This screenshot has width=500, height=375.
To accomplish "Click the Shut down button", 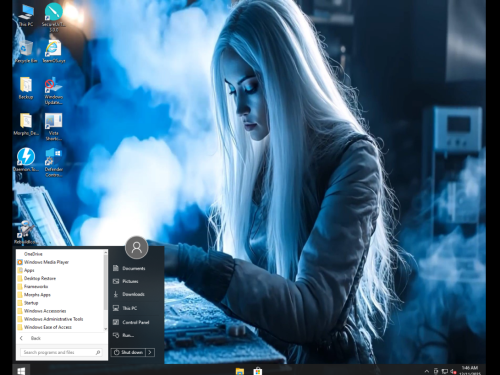I will 128,352.
